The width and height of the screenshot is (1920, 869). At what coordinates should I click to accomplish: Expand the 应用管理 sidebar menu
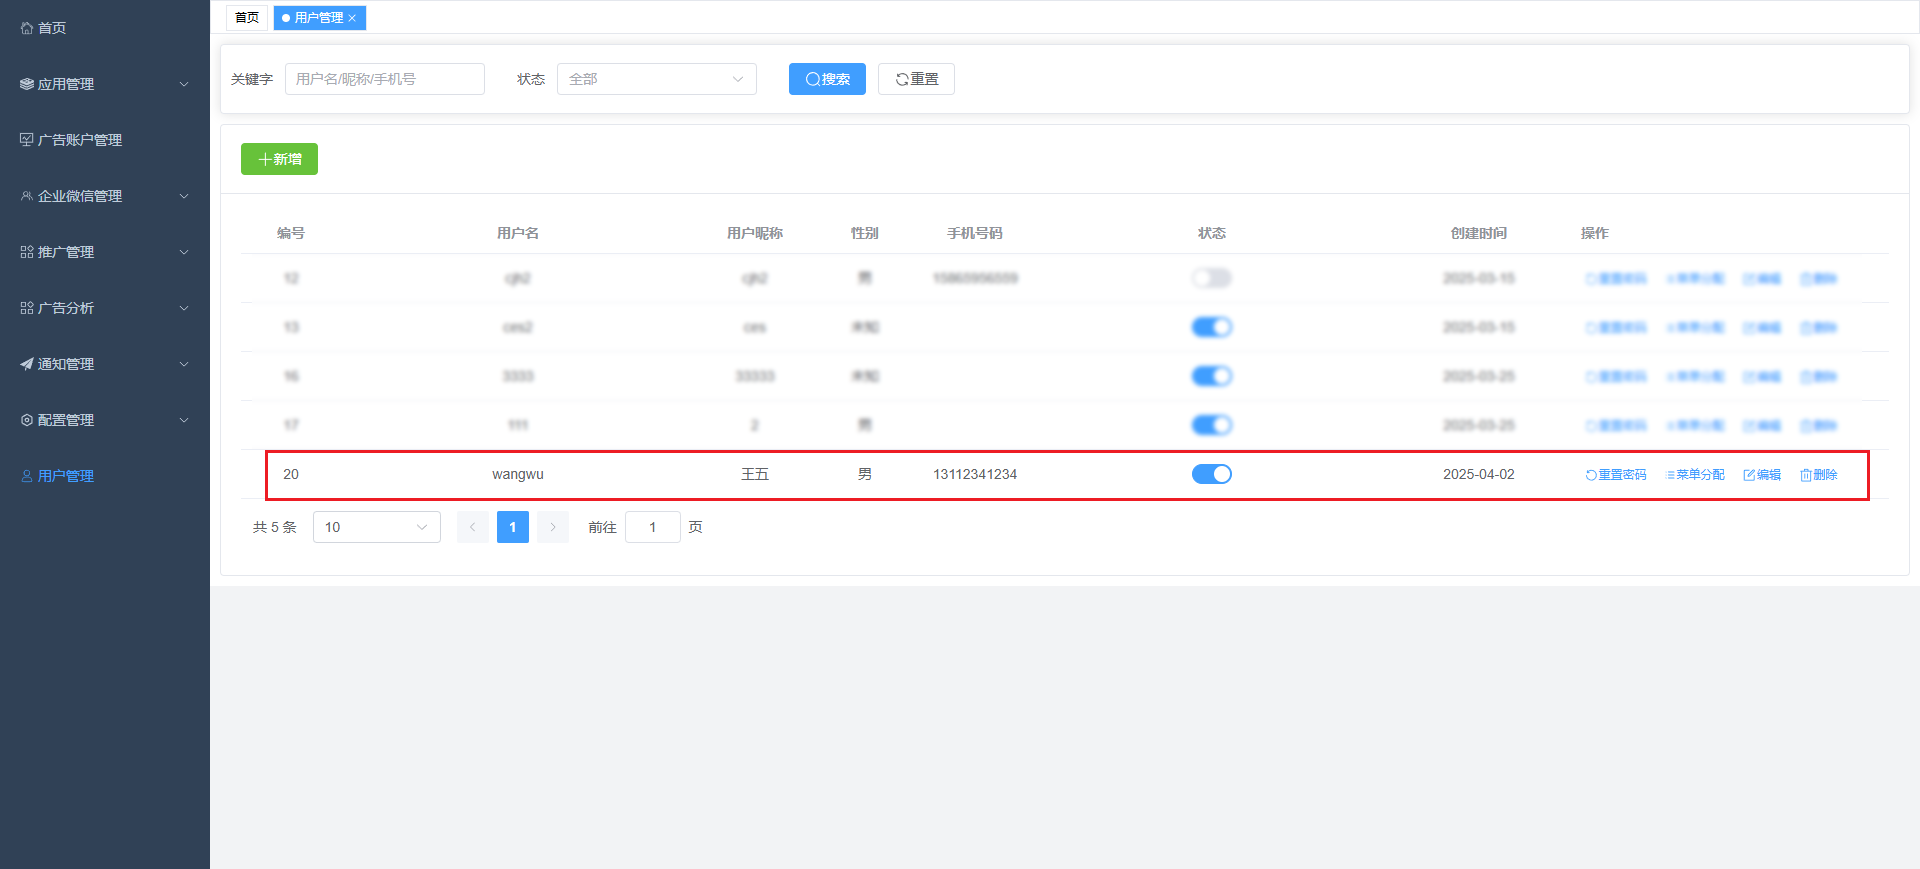coord(104,84)
